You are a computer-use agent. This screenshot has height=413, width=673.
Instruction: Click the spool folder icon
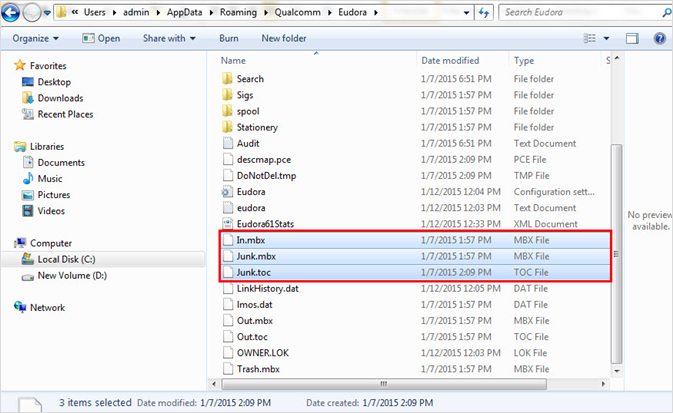227,111
